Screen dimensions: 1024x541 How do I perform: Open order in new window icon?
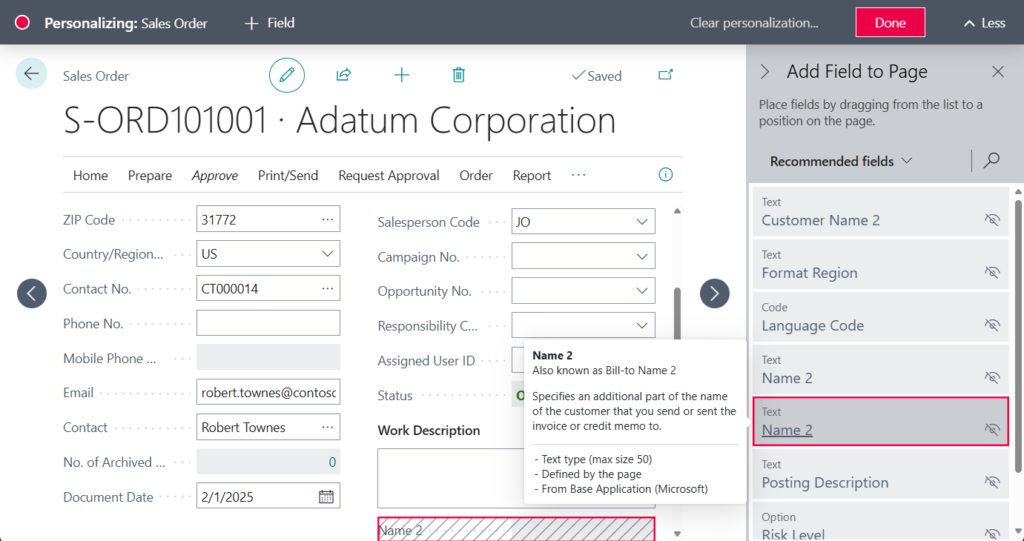(x=665, y=75)
